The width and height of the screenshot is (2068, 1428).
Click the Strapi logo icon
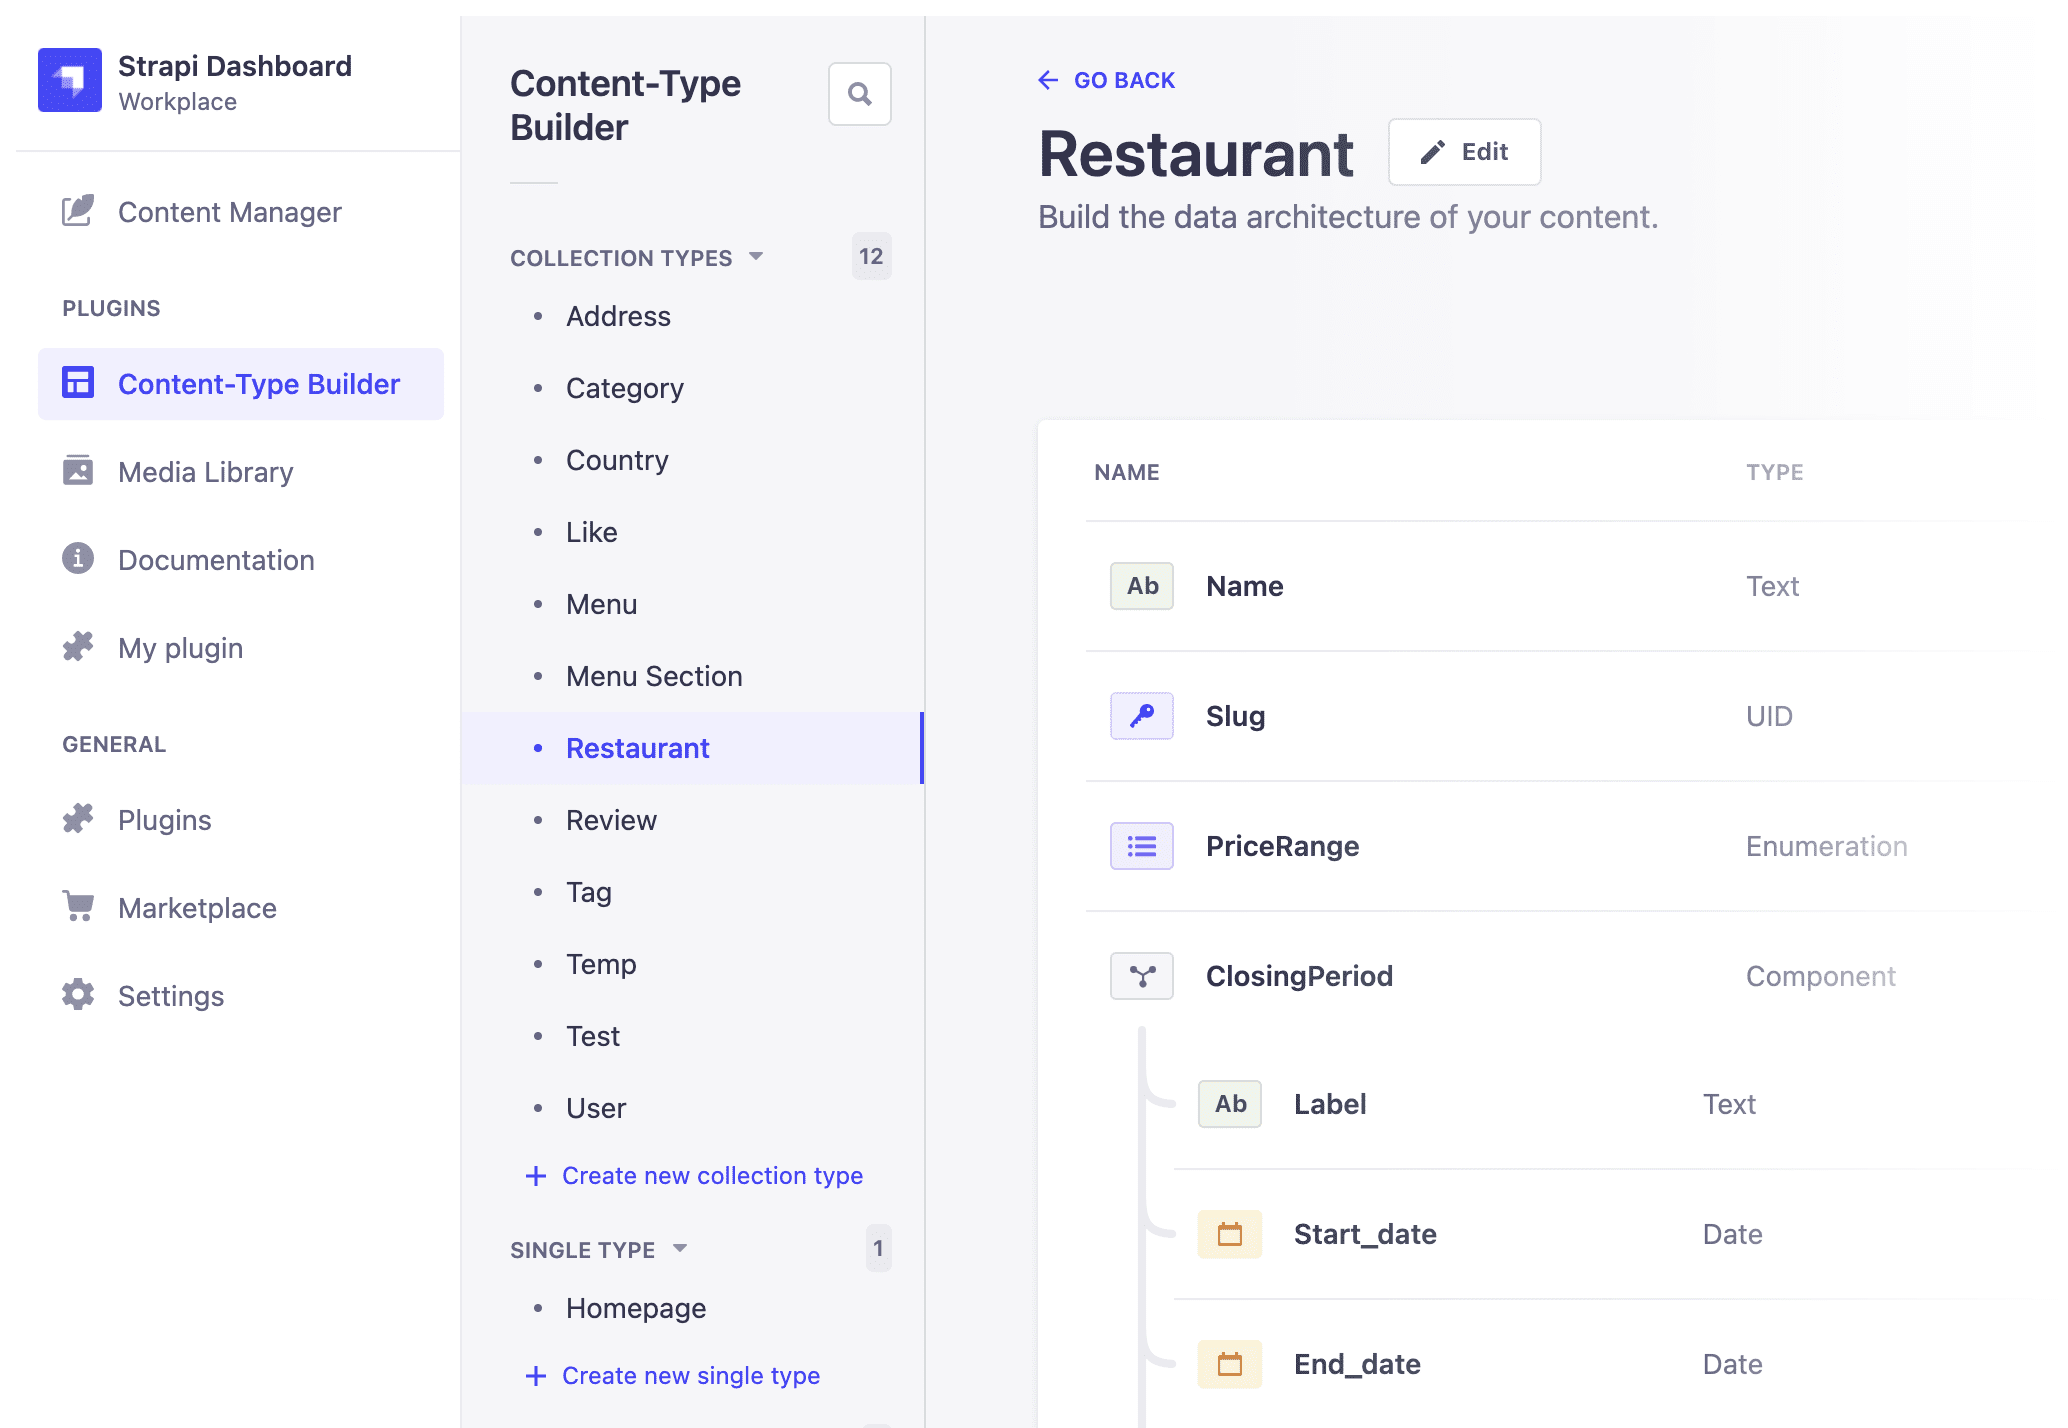pos(70,80)
